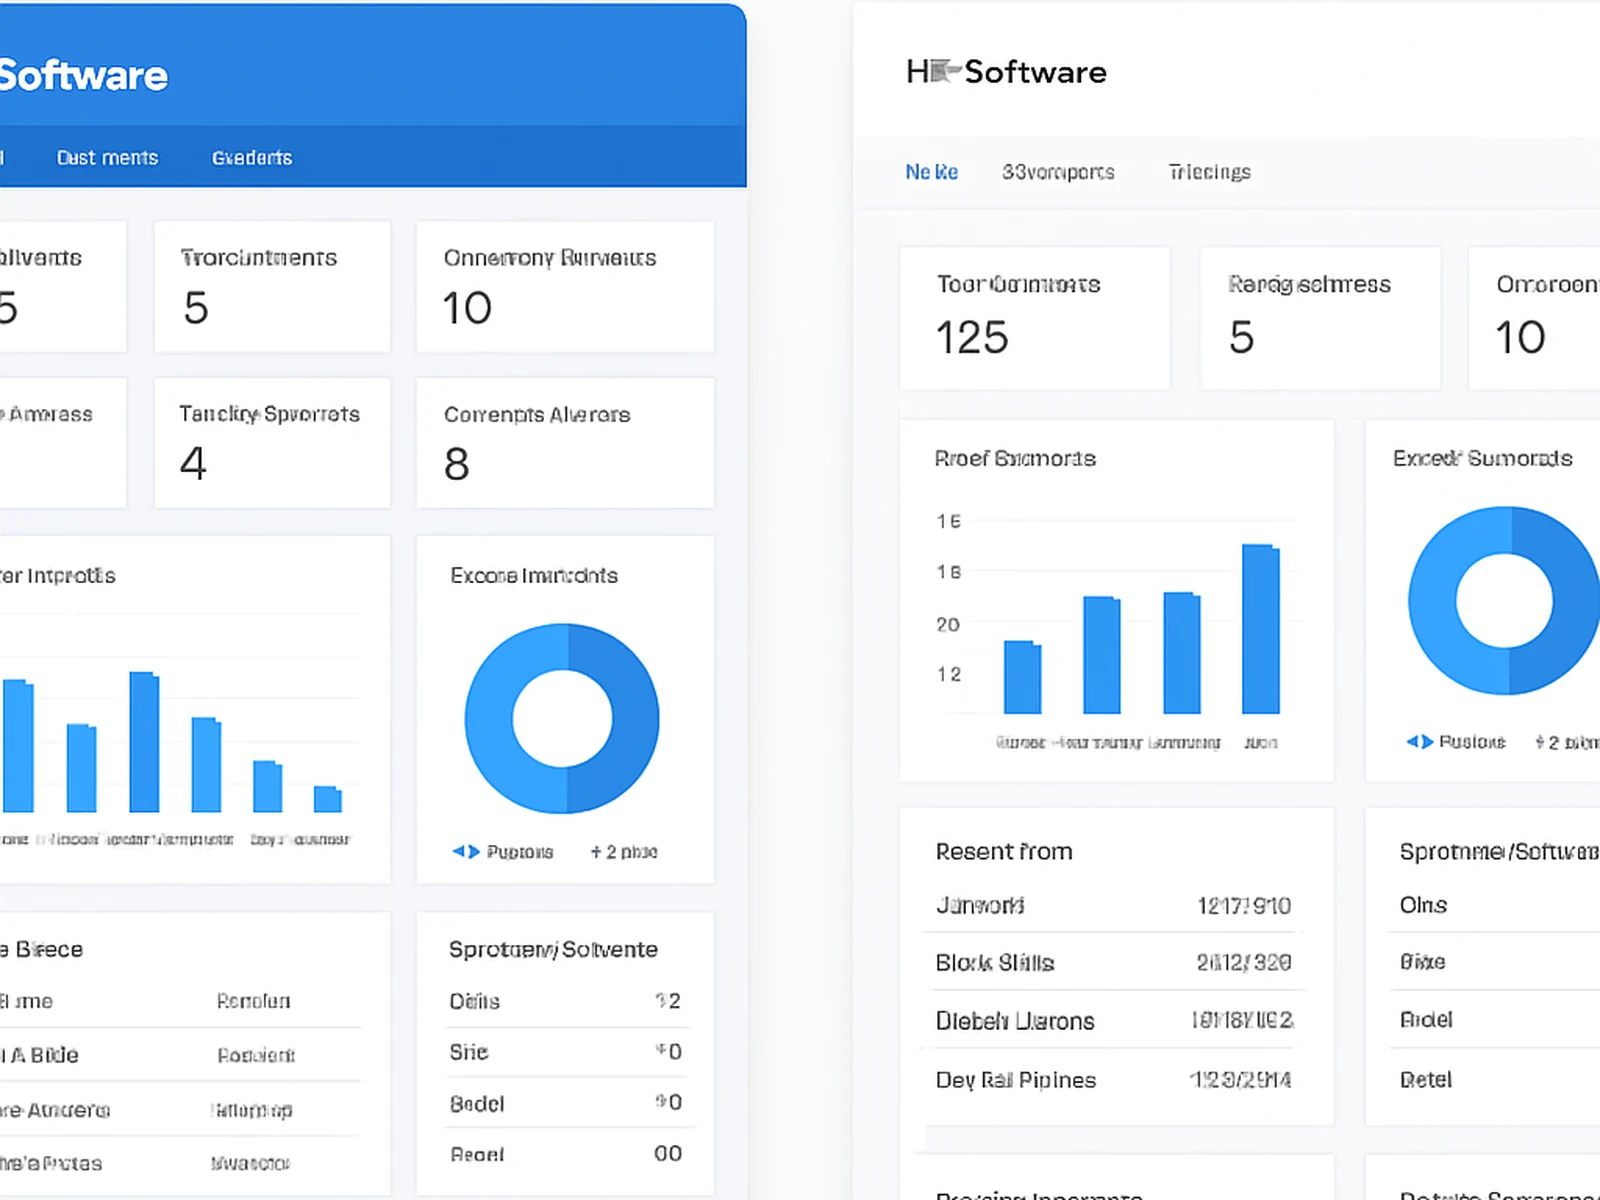Switch to the Gxaderts tab
The image size is (1600, 1200).
click(252, 158)
